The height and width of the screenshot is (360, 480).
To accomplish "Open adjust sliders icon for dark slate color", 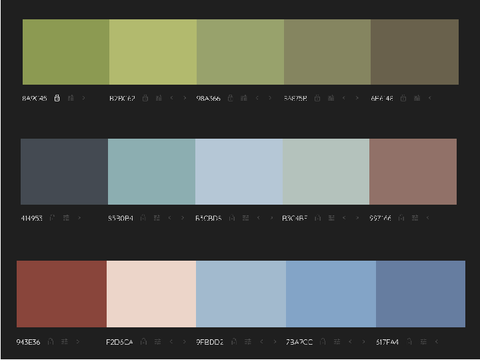I will [66, 218].
